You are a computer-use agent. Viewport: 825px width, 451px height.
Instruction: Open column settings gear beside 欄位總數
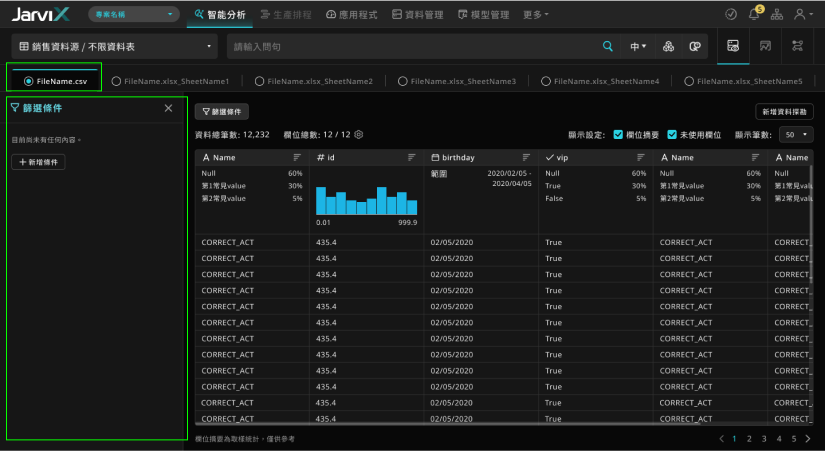tap(359, 135)
